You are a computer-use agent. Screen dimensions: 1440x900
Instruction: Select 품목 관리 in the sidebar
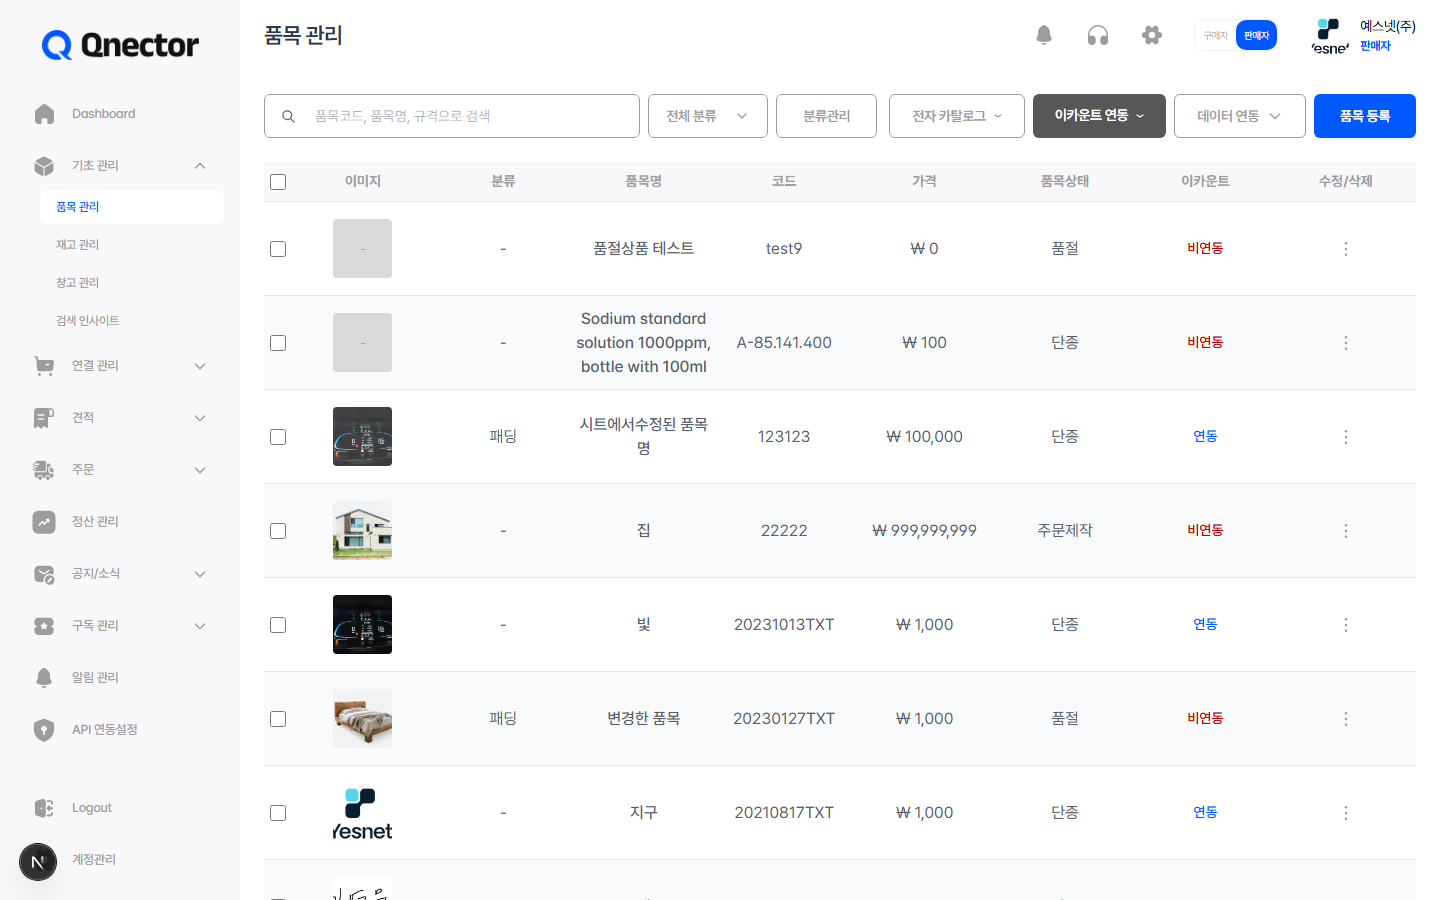[132, 207]
